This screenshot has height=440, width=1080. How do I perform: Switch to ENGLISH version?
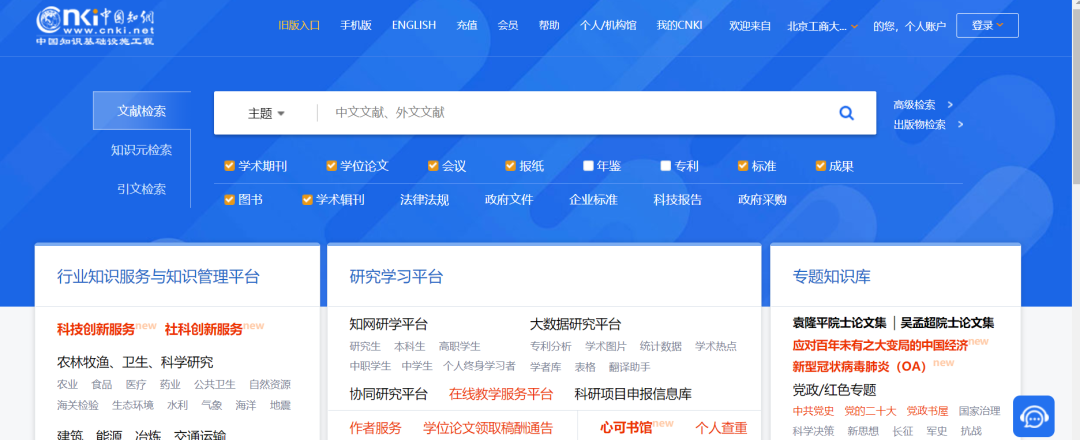[414, 25]
